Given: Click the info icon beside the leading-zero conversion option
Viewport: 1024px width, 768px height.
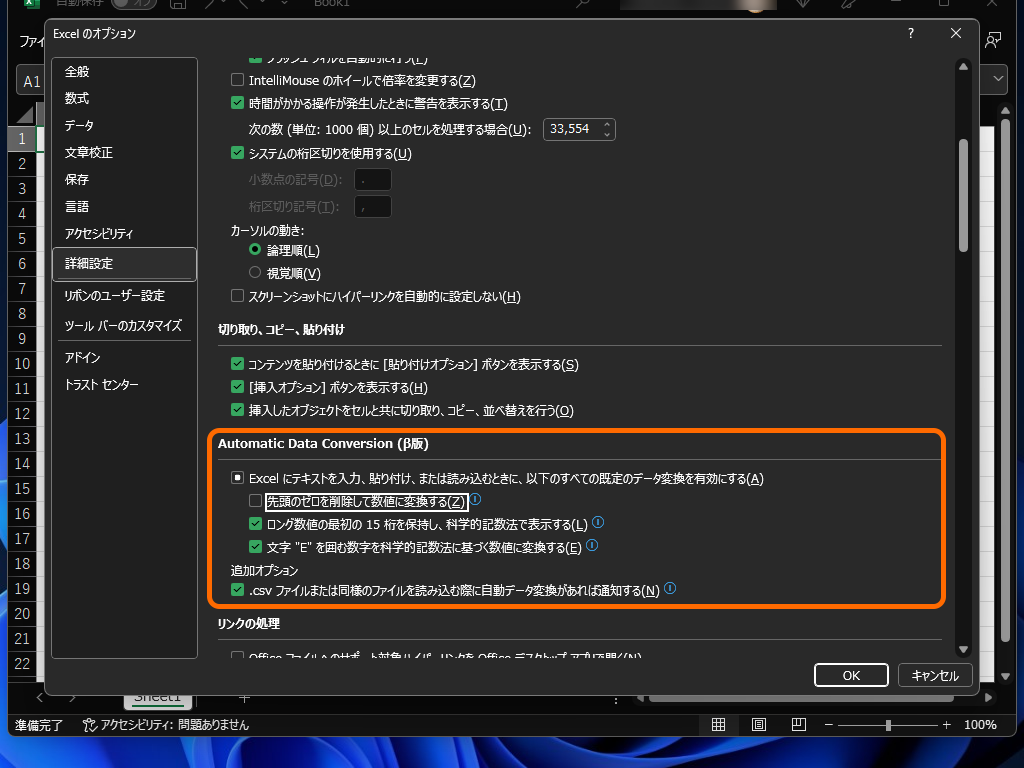Looking at the screenshot, I should coord(475,500).
